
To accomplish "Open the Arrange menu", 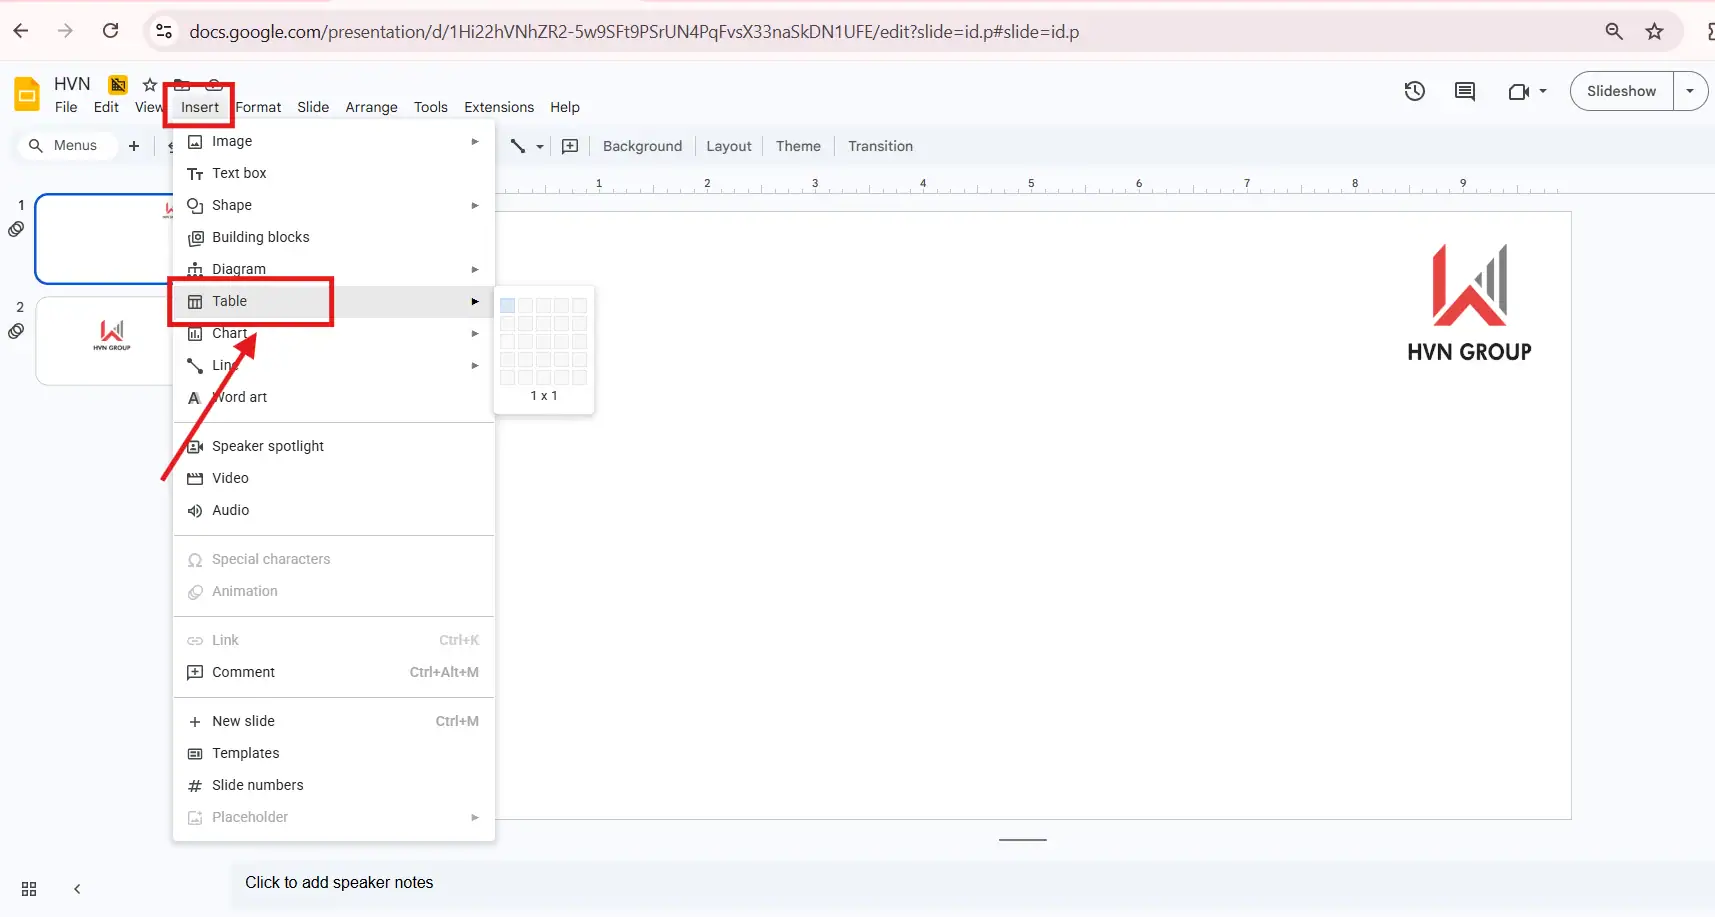I will (x=371, y=107).
